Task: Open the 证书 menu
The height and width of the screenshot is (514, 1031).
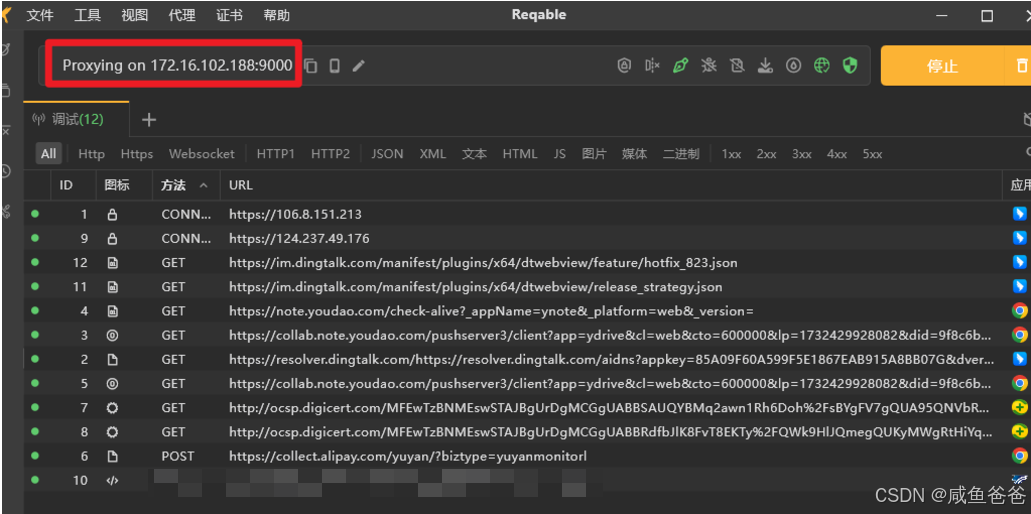Action: tap(229, 15)
